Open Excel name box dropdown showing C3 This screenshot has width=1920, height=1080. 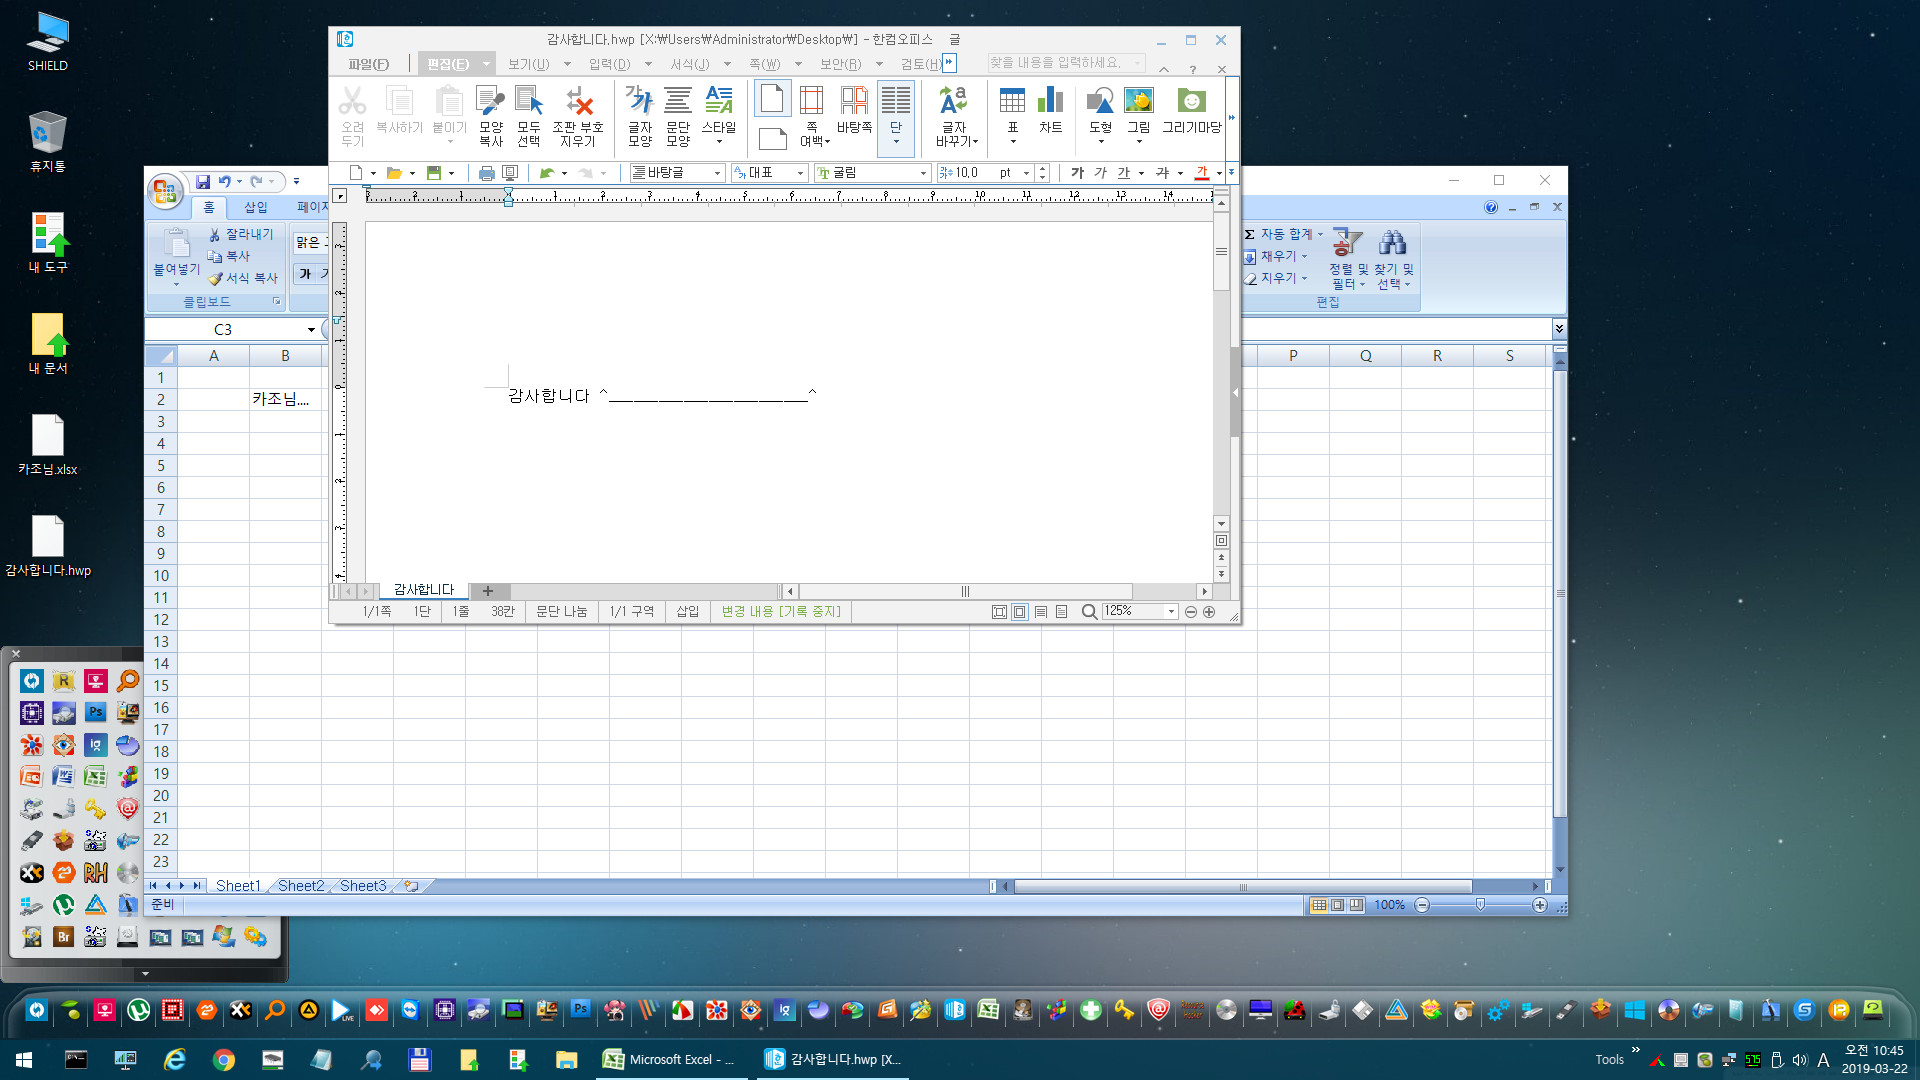coord(311,330)
